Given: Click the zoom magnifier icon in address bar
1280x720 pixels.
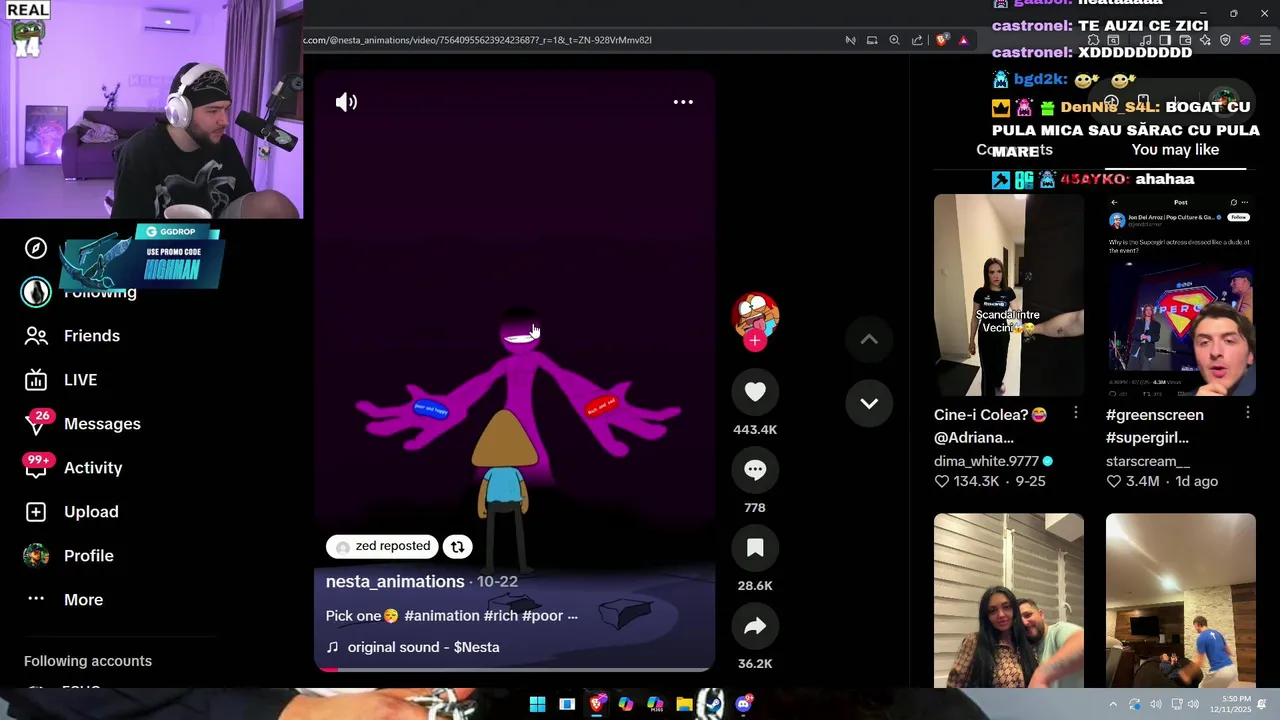Looking at the screenshot, I should click(x=894, y=40).
